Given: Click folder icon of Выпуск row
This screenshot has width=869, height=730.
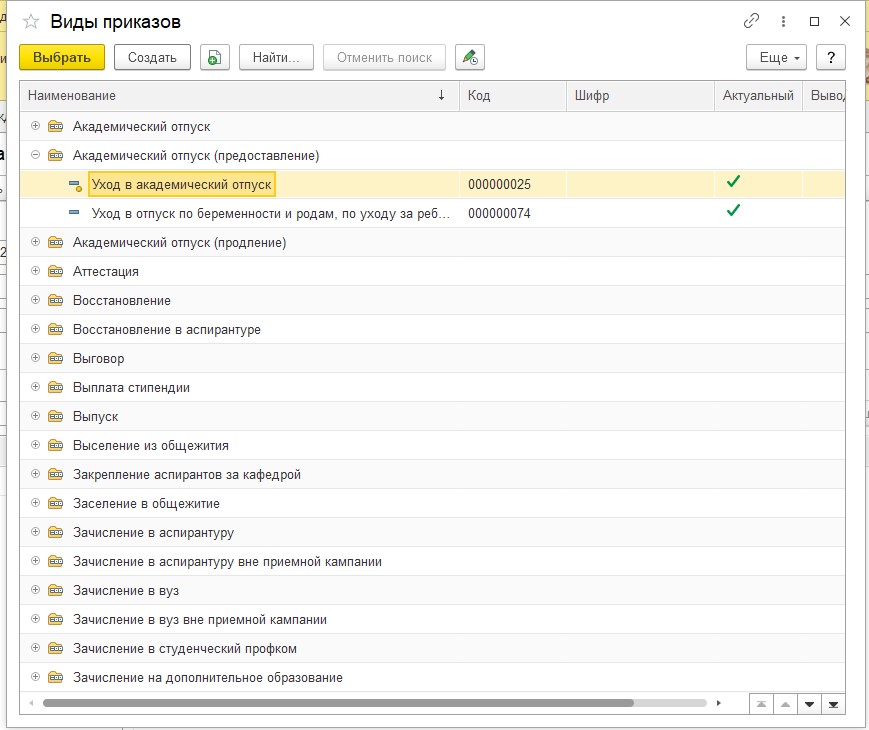Looking at the screenshot, I should point(55,416).
